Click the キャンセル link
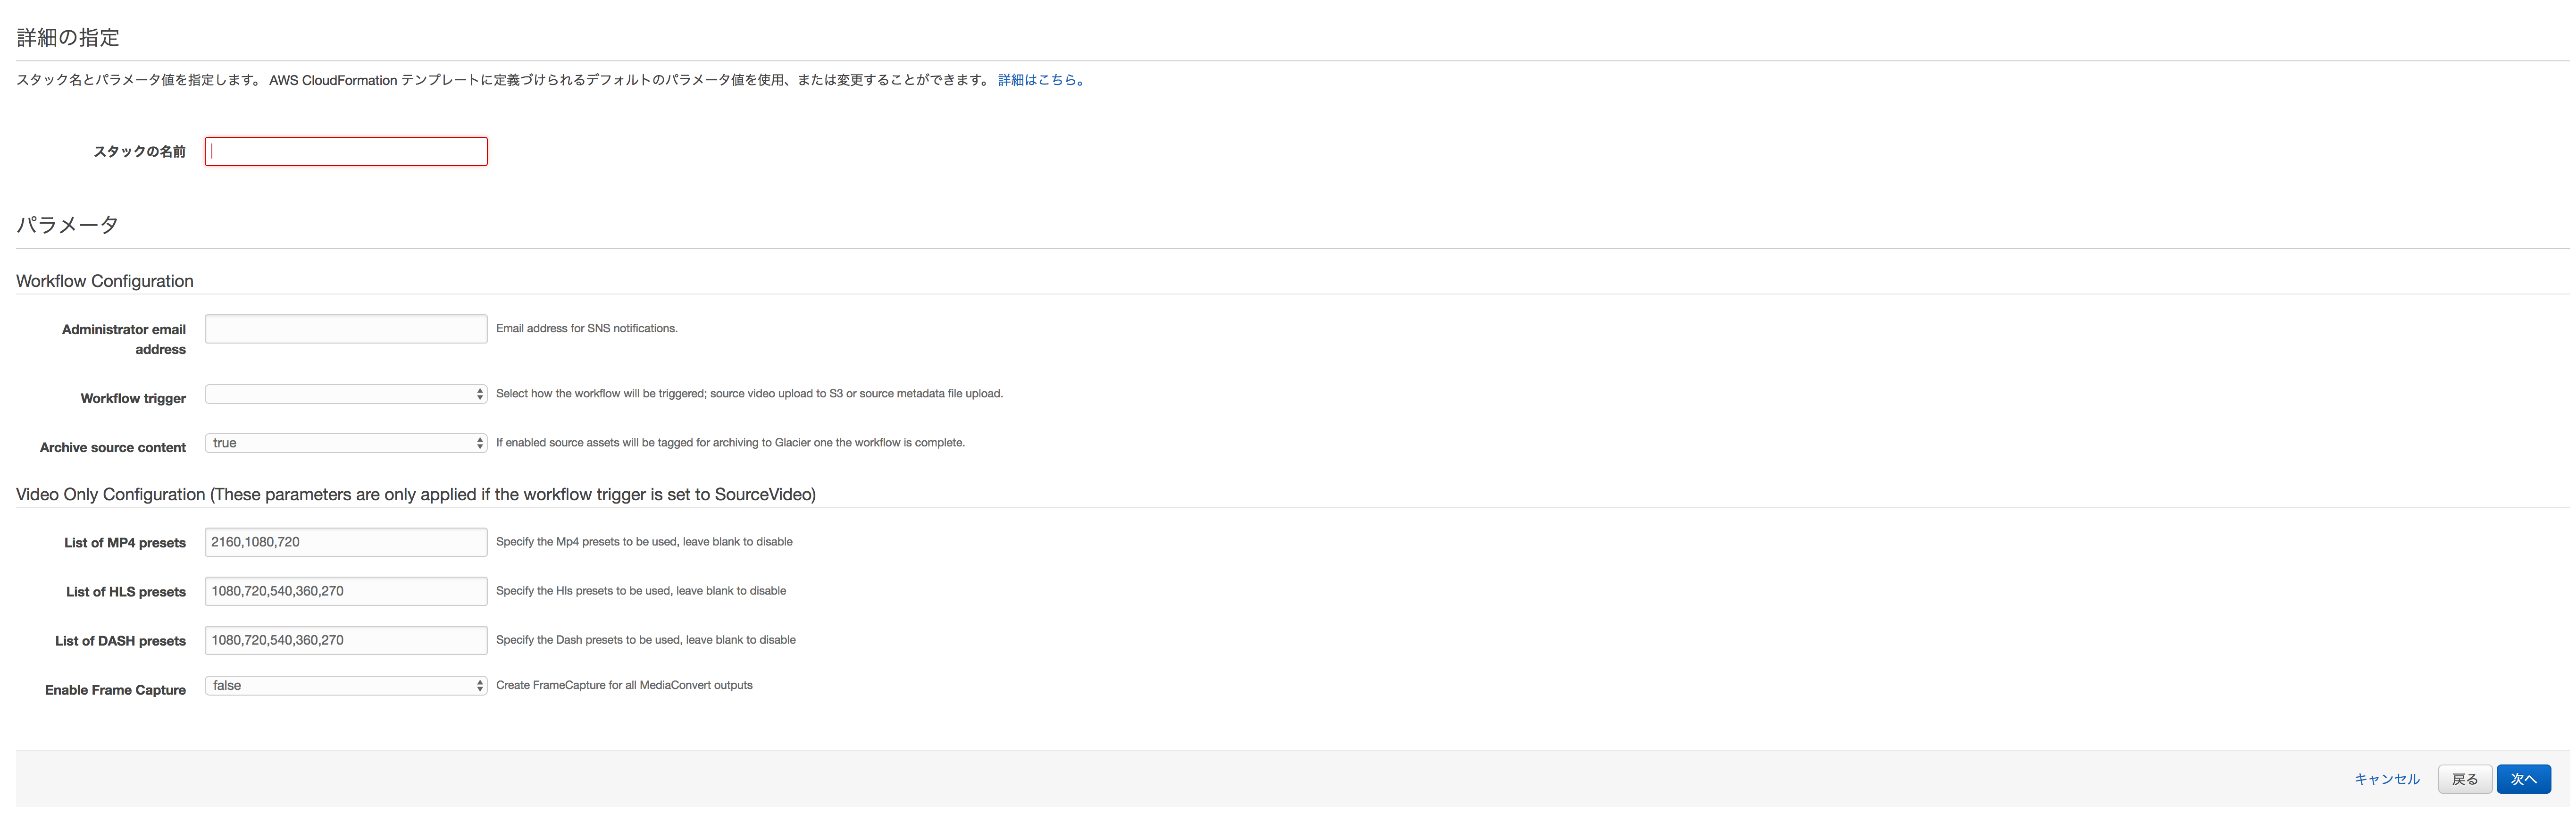This screenshot has width=2576, height=823. pos(2386,779)
